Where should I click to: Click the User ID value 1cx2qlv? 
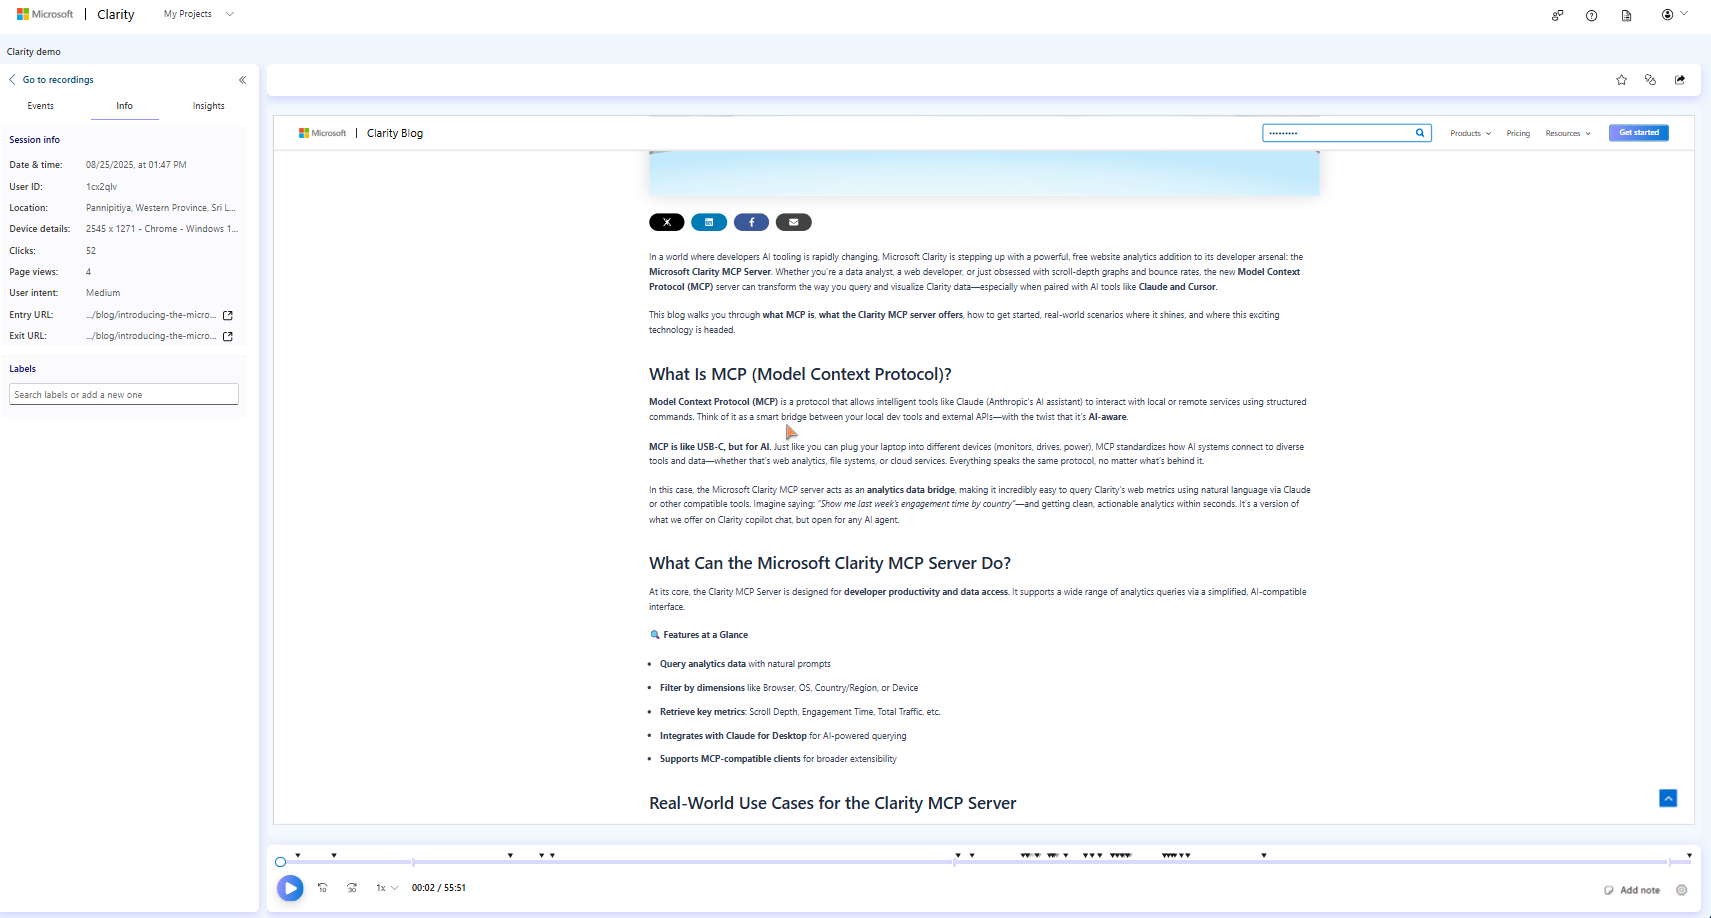[x=101, y=187]
